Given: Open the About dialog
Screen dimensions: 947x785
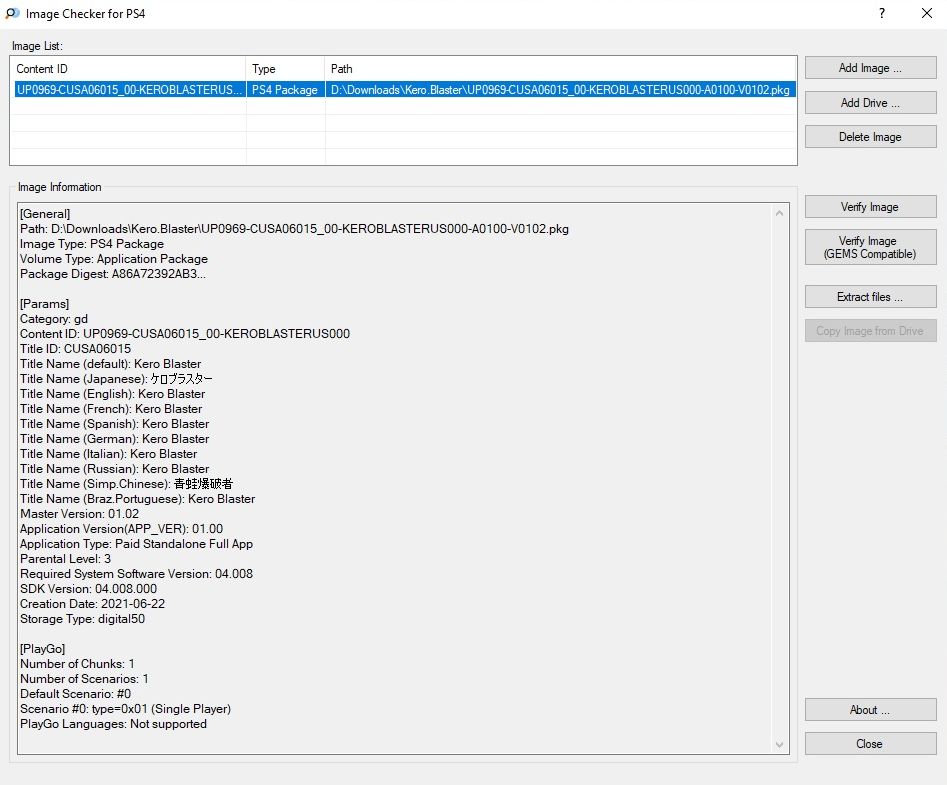Looking at the screenshot, I should [x=870, y=710].
